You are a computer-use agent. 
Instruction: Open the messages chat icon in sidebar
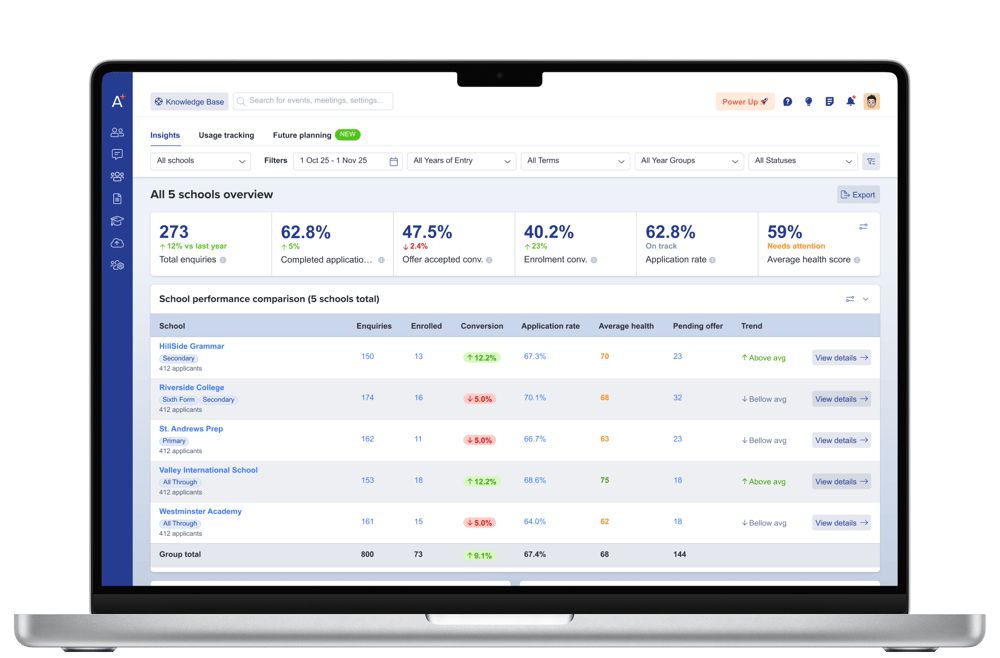click(x=117, y=154)
